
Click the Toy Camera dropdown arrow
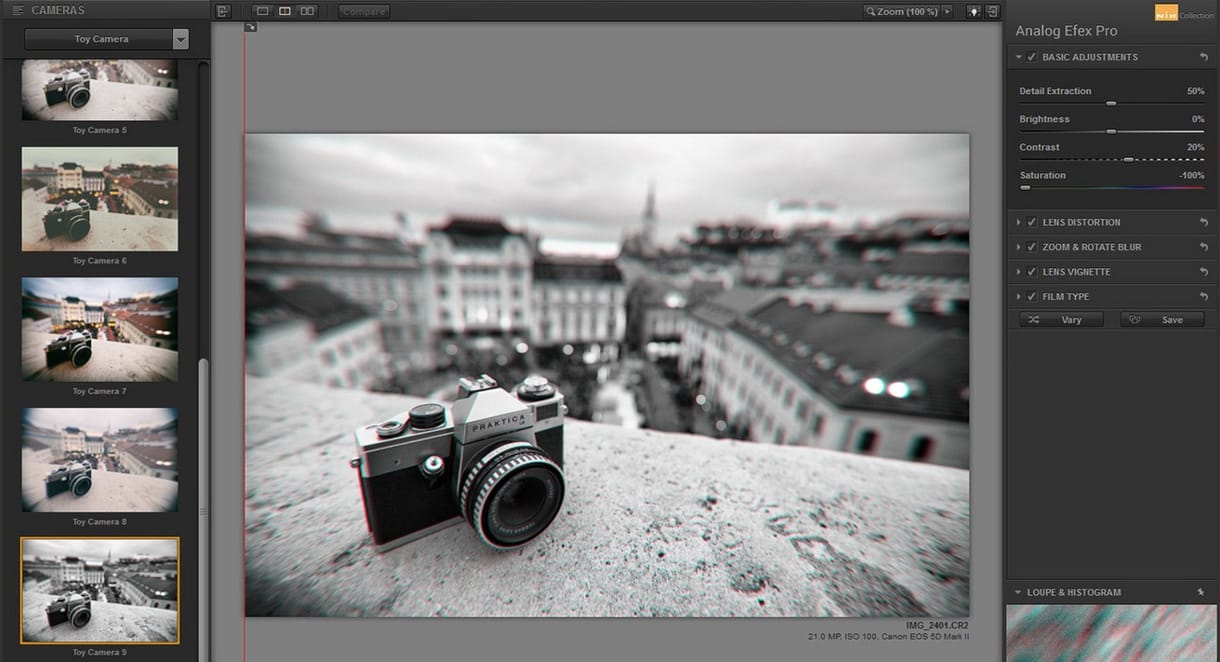tap(180, 39)
